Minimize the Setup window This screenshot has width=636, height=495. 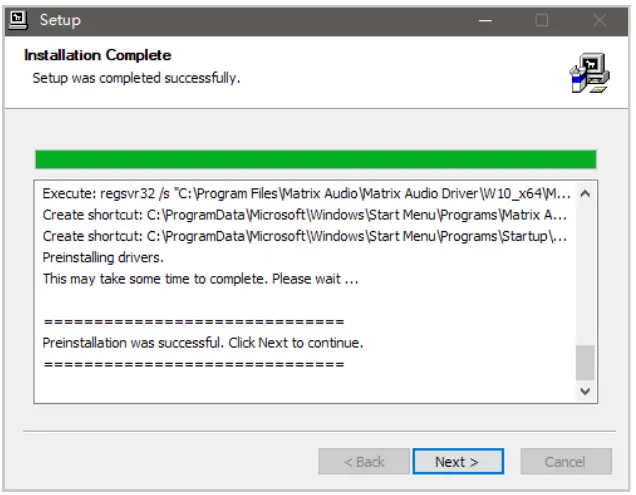485,20
